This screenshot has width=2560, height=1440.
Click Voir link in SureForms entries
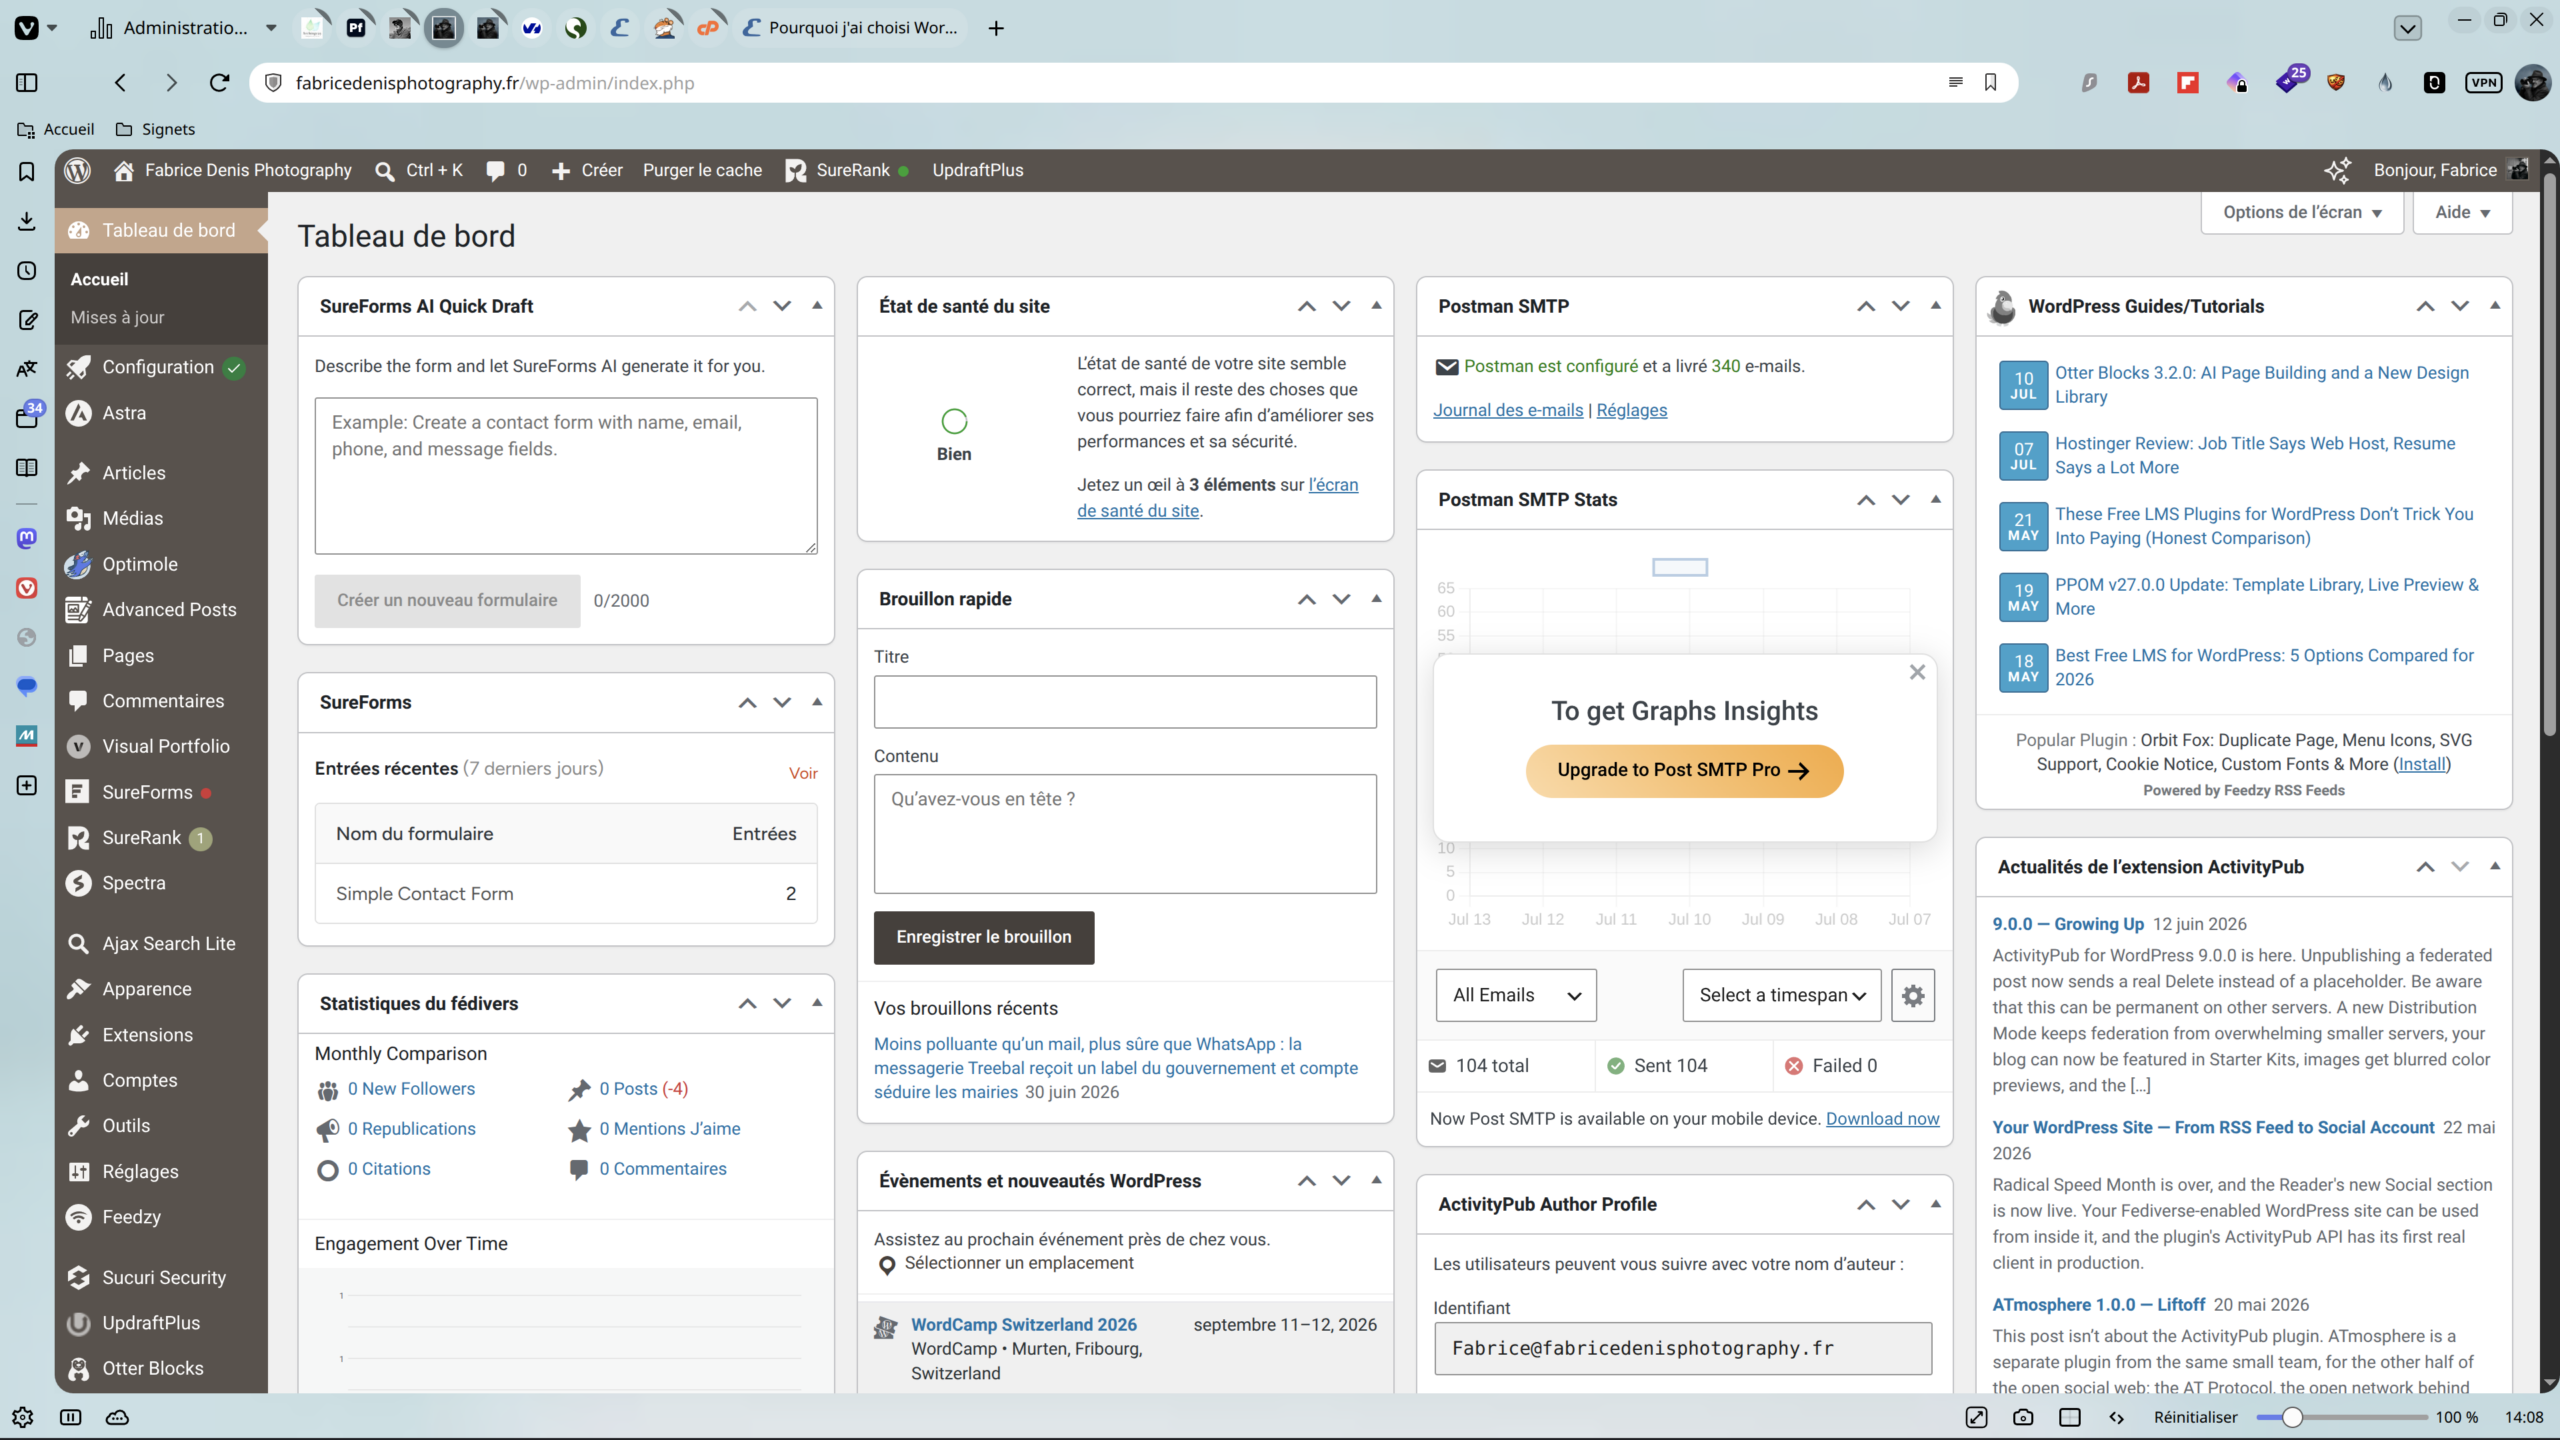[803, 773]
